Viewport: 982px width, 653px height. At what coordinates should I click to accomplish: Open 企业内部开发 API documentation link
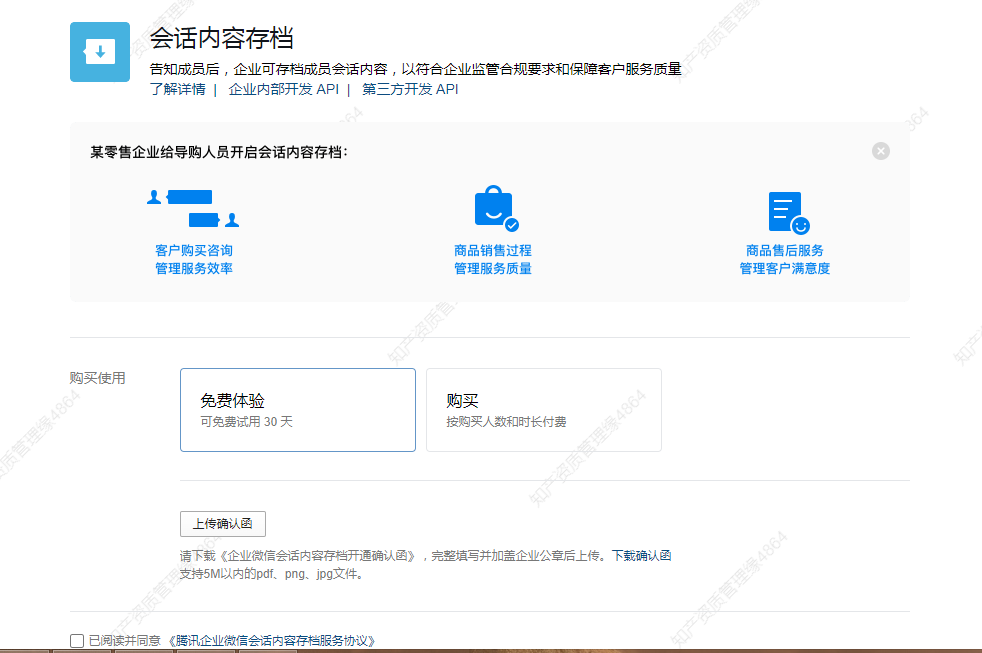(283, 89)
